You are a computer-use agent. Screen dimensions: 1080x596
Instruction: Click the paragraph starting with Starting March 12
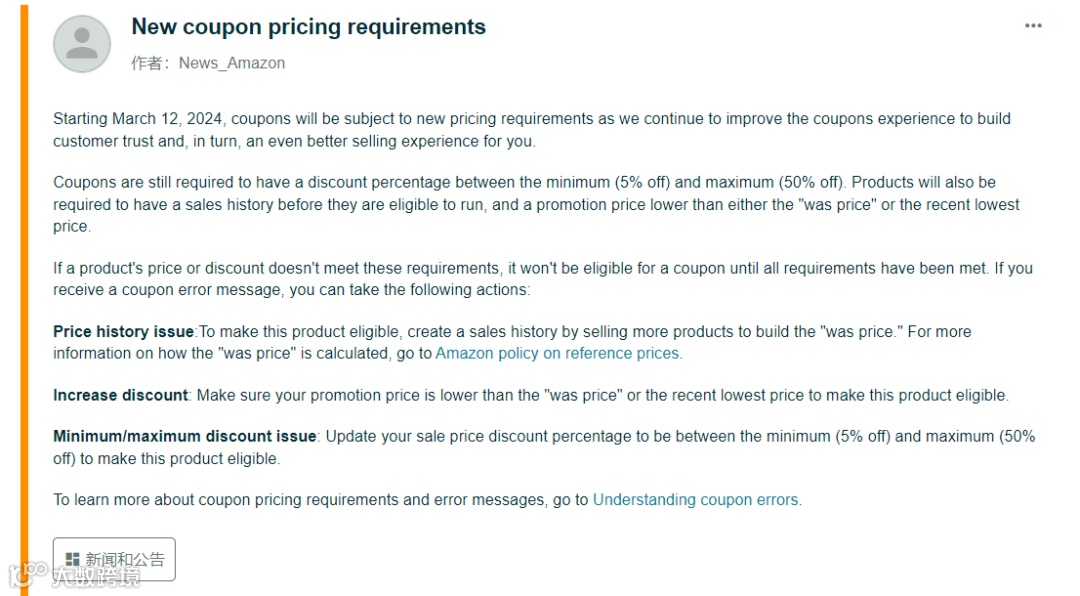click(530, 130)
